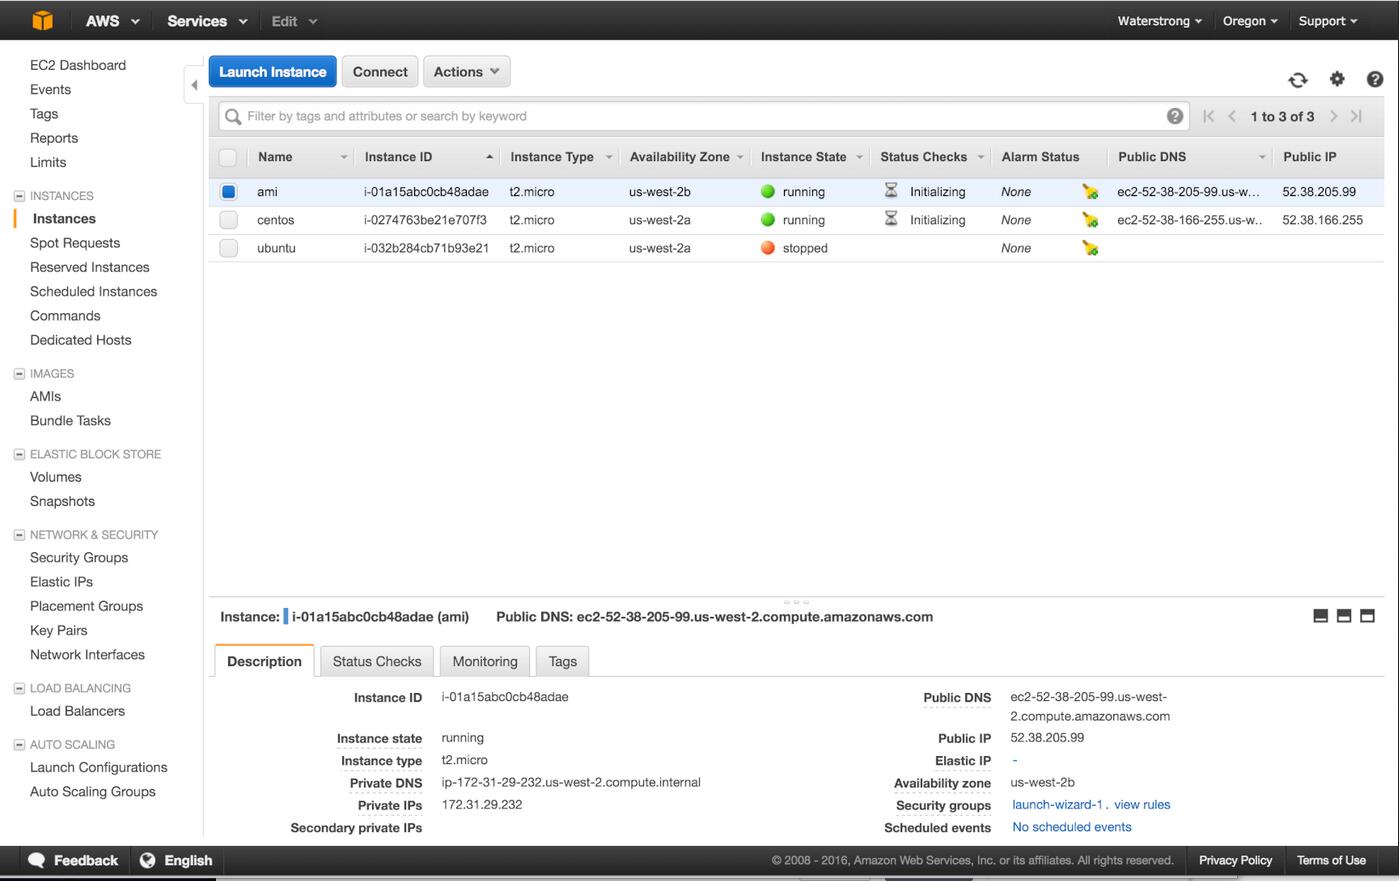Image resolution: width=1399 pixels, height=881 pixels.
Task: Open the help question mark icon at top right
Action: coord(1375,79)
